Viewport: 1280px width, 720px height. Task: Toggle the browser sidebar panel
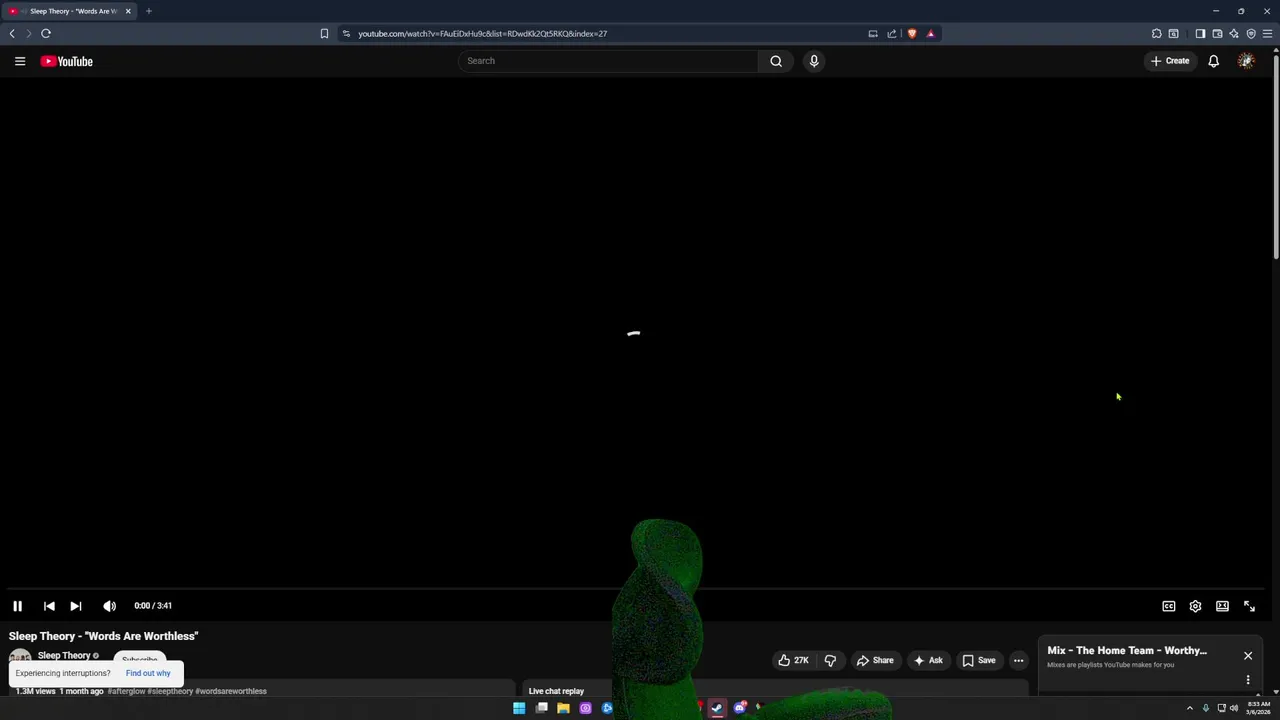[x=1200, y=33]
